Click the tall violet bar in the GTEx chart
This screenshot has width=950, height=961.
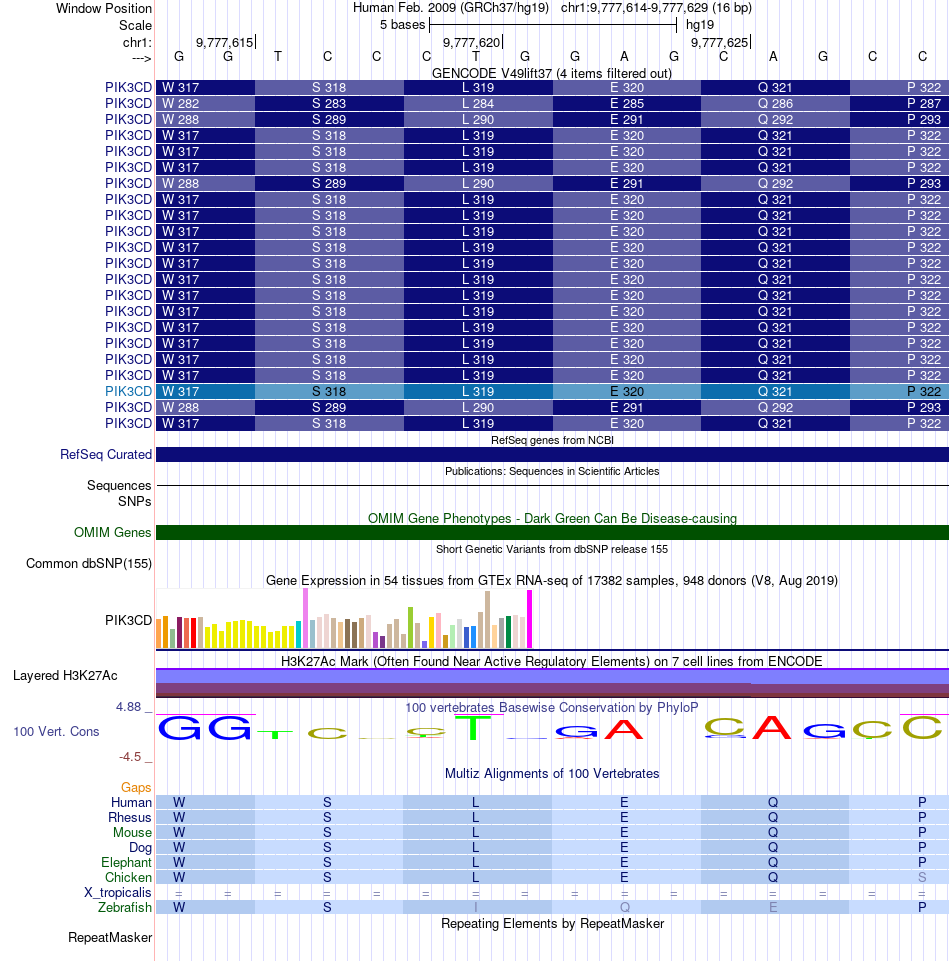305,619
